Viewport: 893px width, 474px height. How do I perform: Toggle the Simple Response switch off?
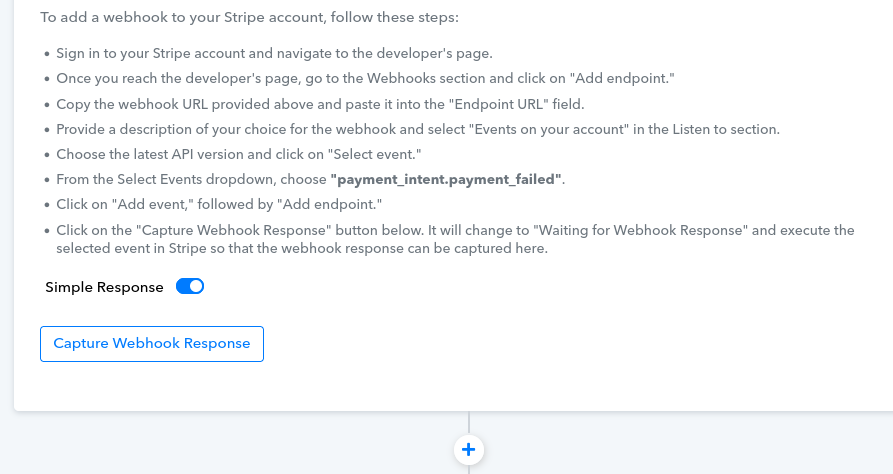click(x=190, y=287)
